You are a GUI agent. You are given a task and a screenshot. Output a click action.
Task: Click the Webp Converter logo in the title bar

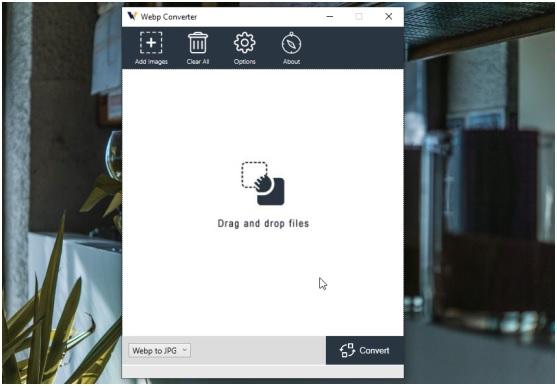pyautogui.click(x=132, y=16)
